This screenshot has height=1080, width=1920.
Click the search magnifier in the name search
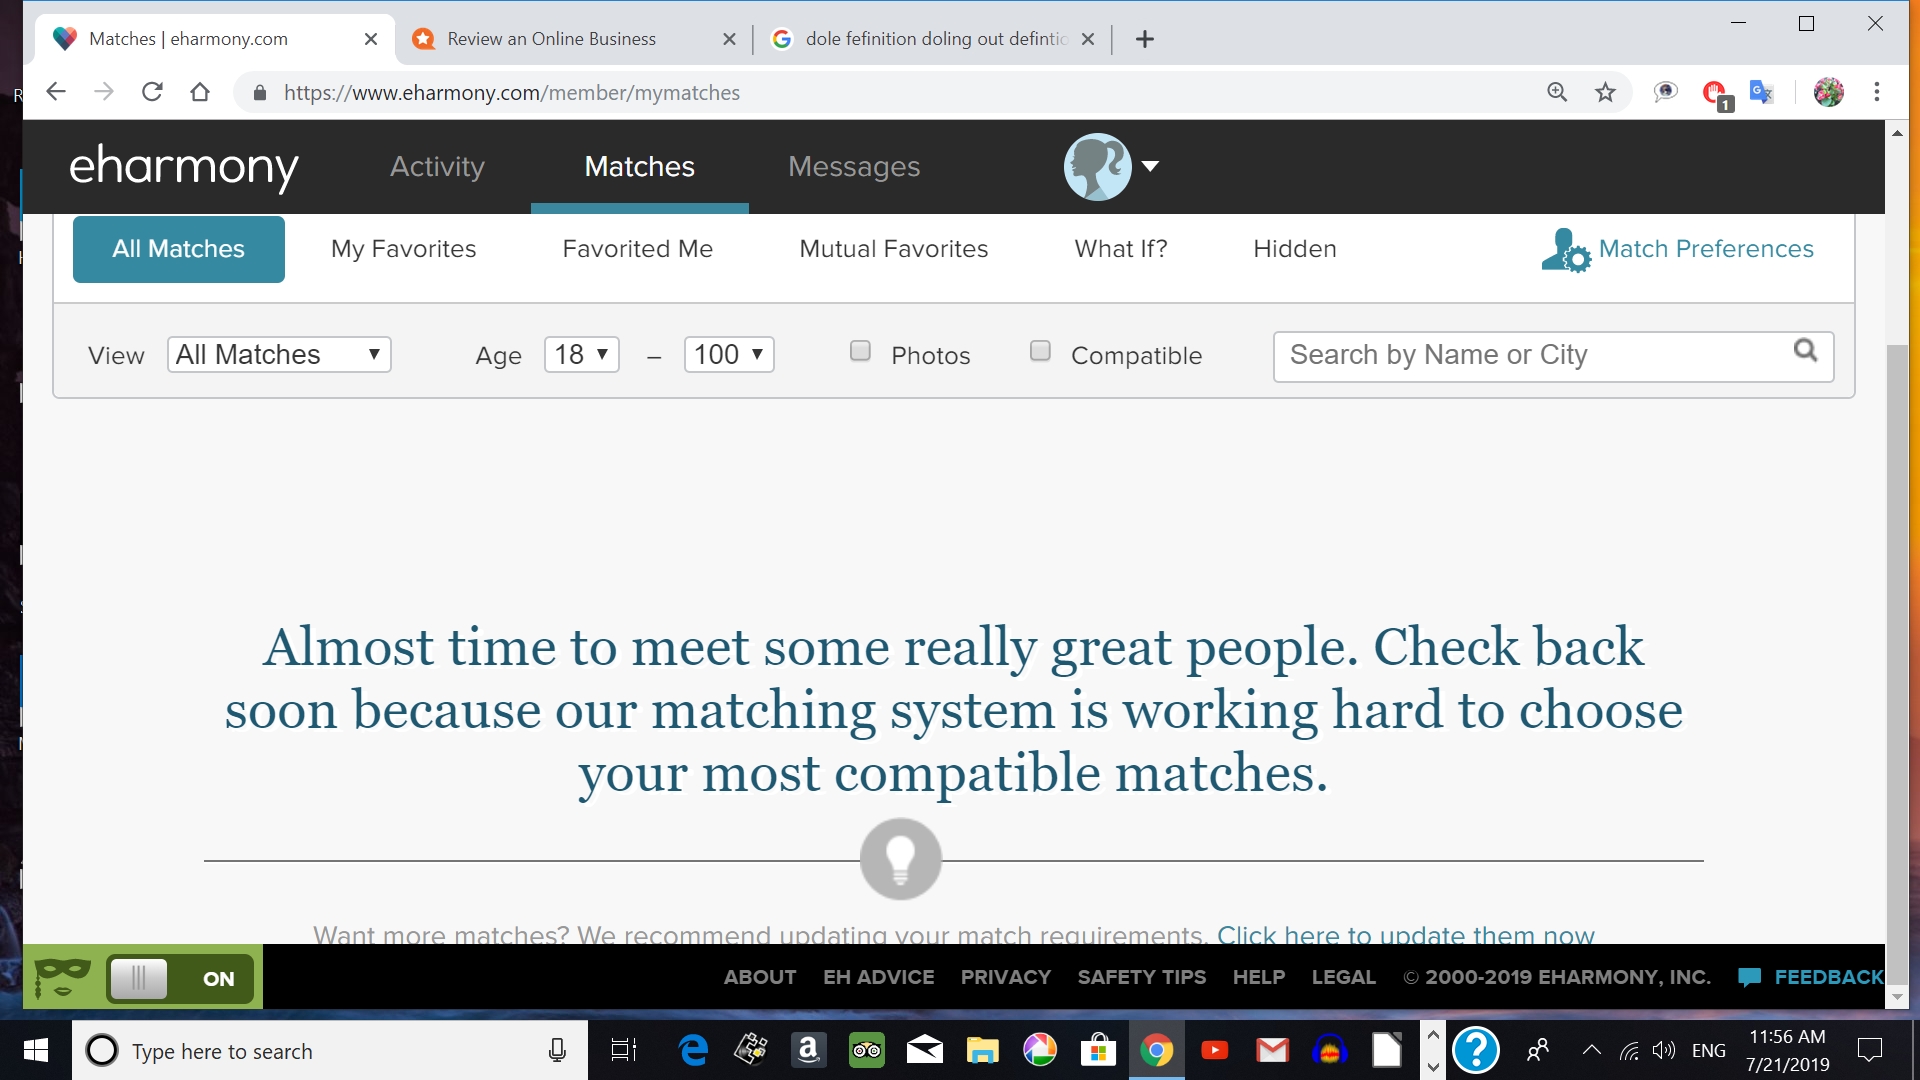[1806, 352]
